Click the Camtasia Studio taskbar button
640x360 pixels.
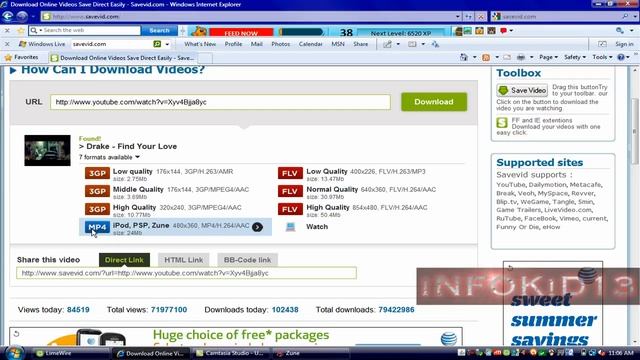click(x=231, y=353)
